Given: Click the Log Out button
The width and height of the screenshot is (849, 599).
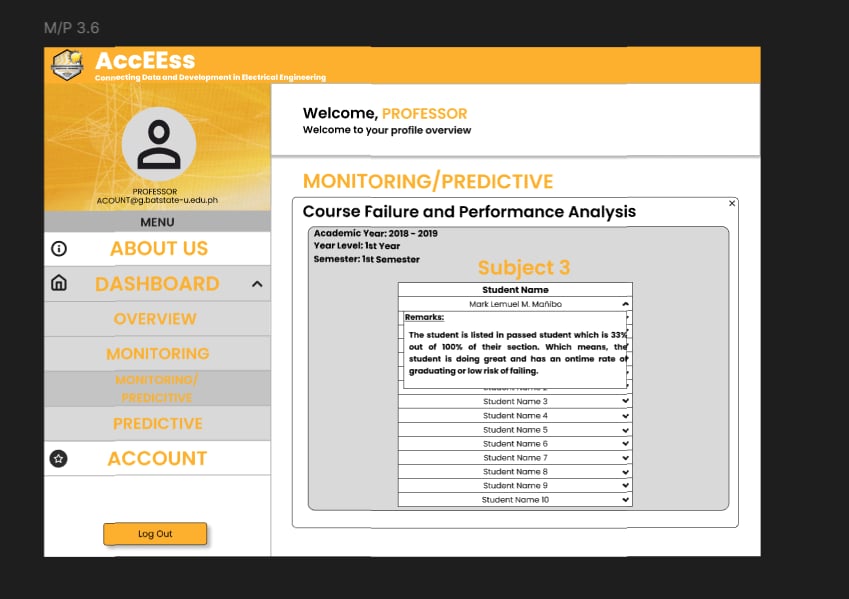Looking at the screenshot, I should coord(155,534).
